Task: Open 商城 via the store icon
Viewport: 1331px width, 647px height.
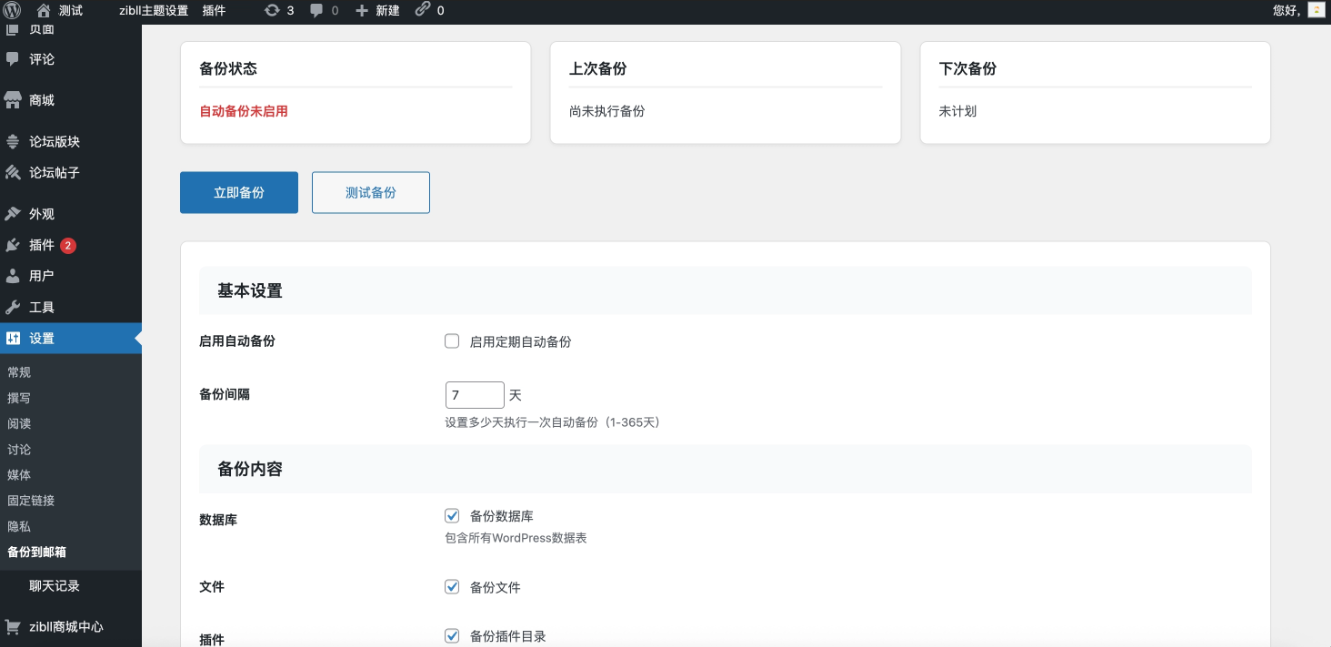Action: [x=12, y=99]
